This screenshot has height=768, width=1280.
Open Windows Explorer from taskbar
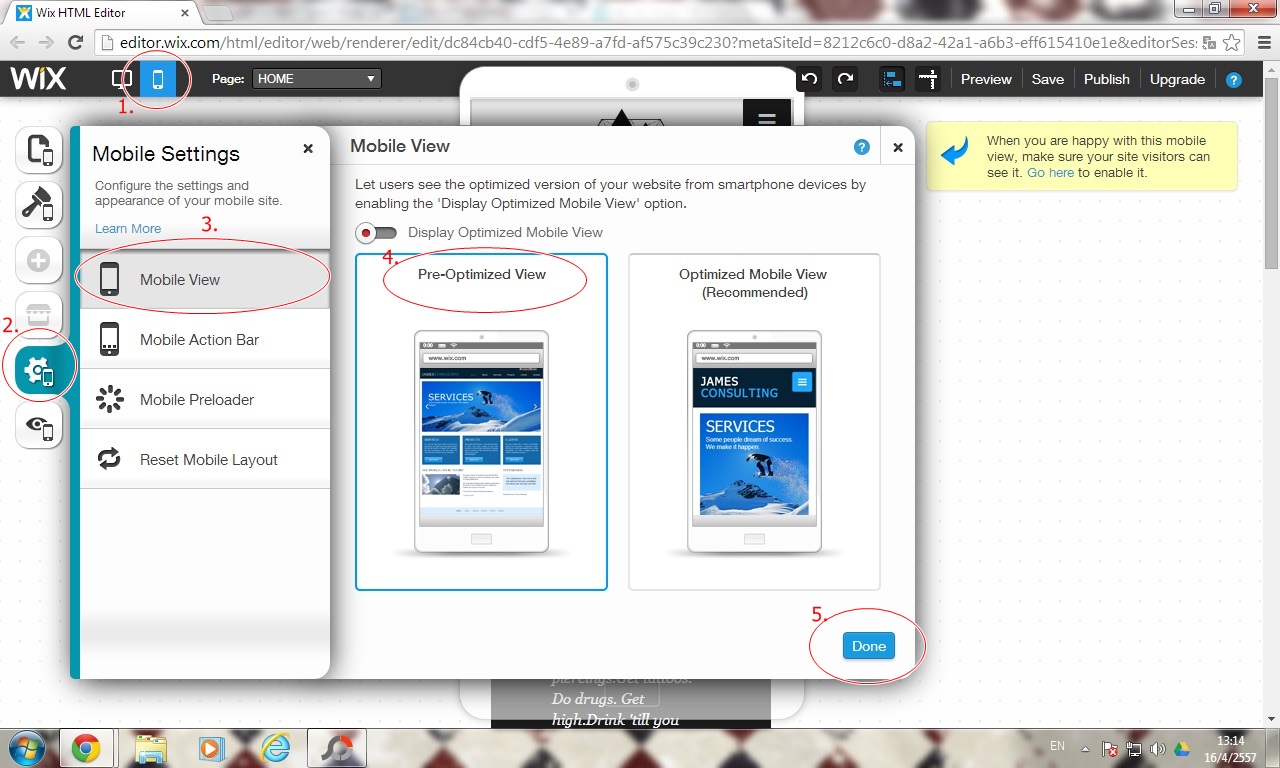[150, 748]
